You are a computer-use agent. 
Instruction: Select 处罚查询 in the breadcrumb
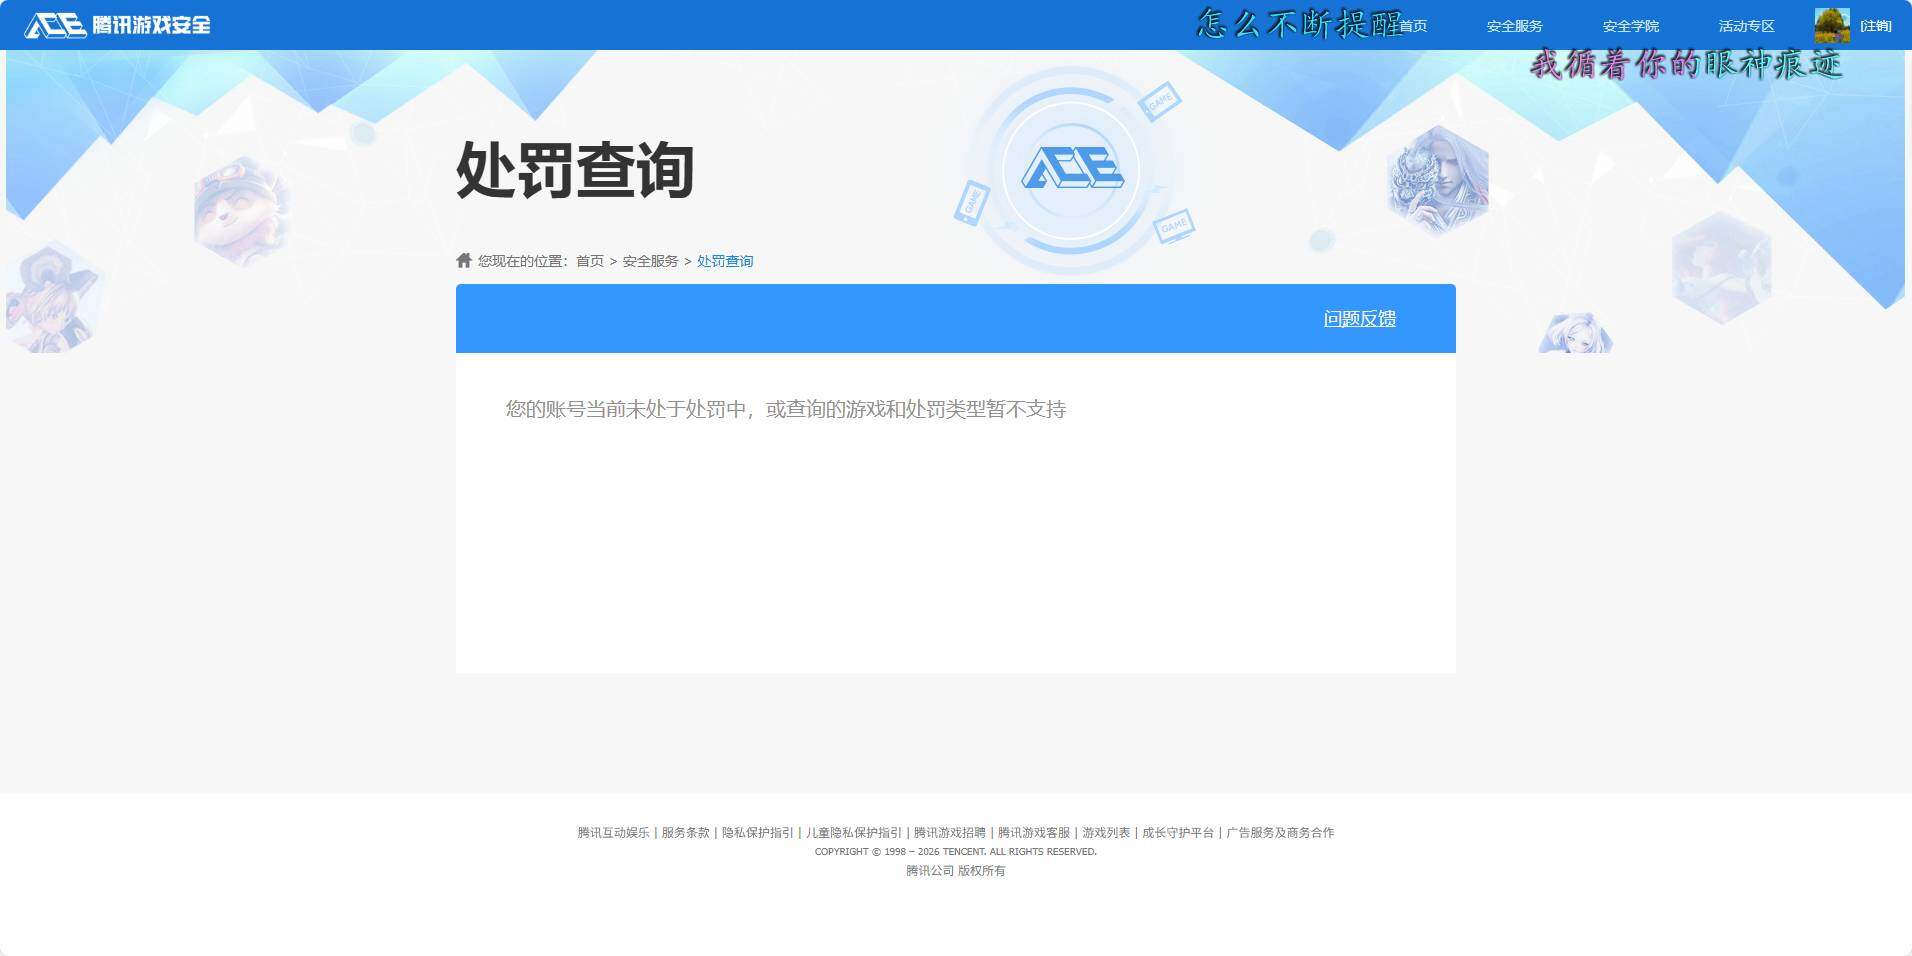pyautogui.click(x=725, y=260)
